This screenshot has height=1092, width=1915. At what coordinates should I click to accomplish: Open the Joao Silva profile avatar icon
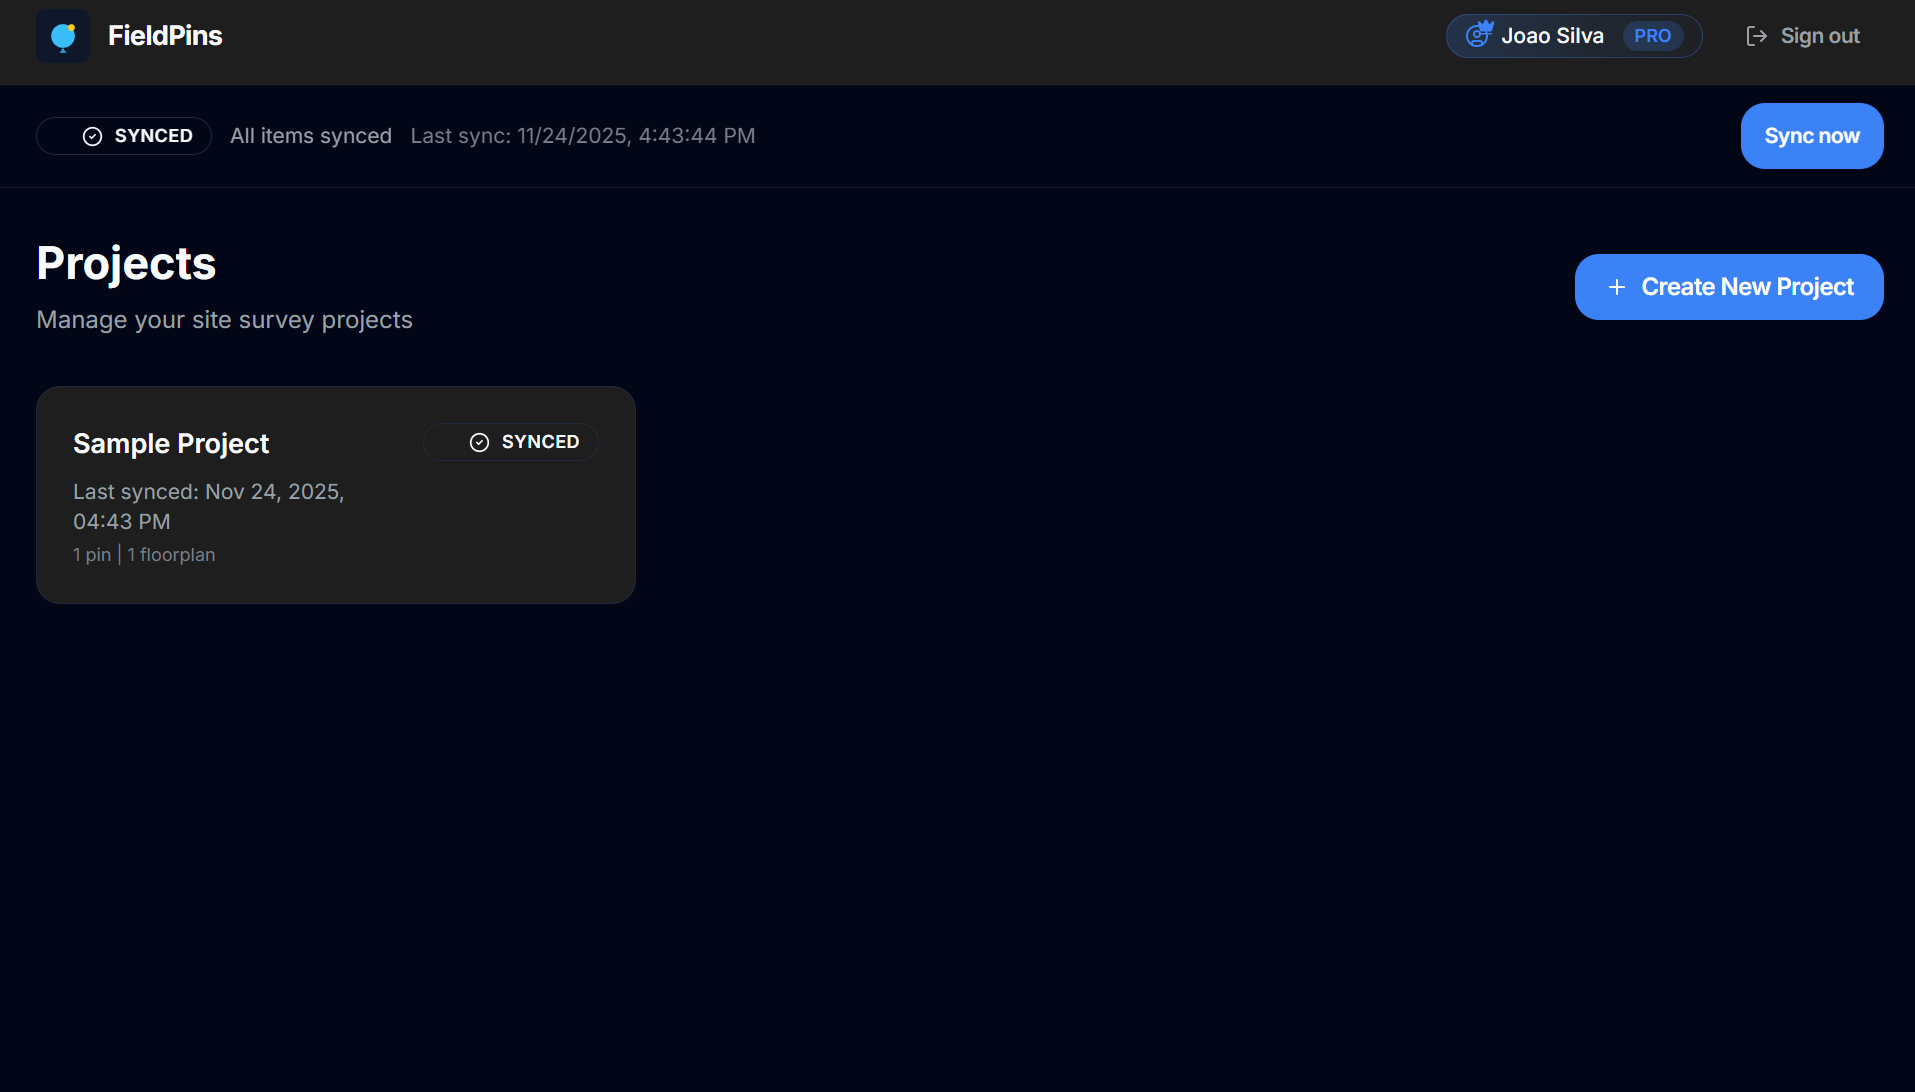(1478, 35)
